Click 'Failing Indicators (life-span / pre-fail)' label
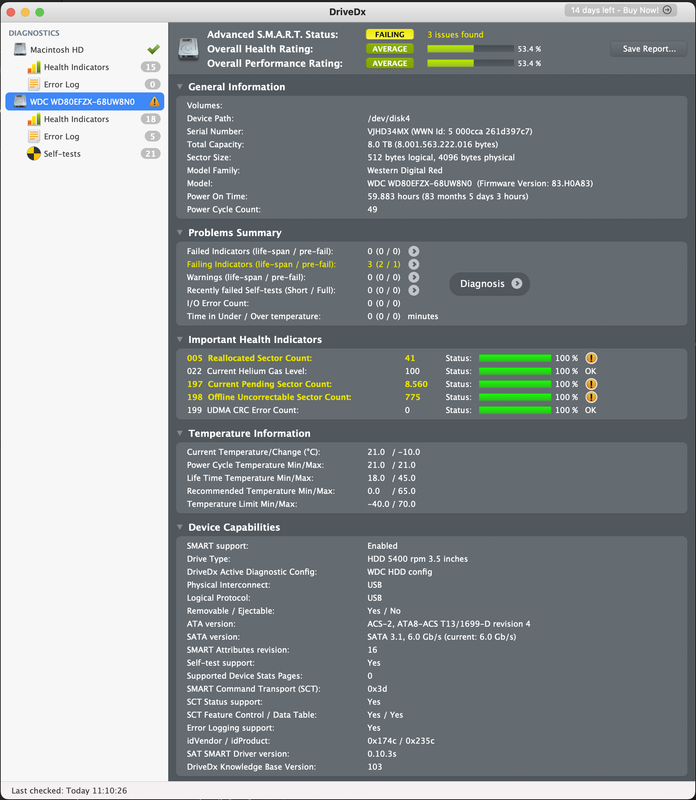The width and height of the screenshot is (696, 800). [x=261, y=264]
